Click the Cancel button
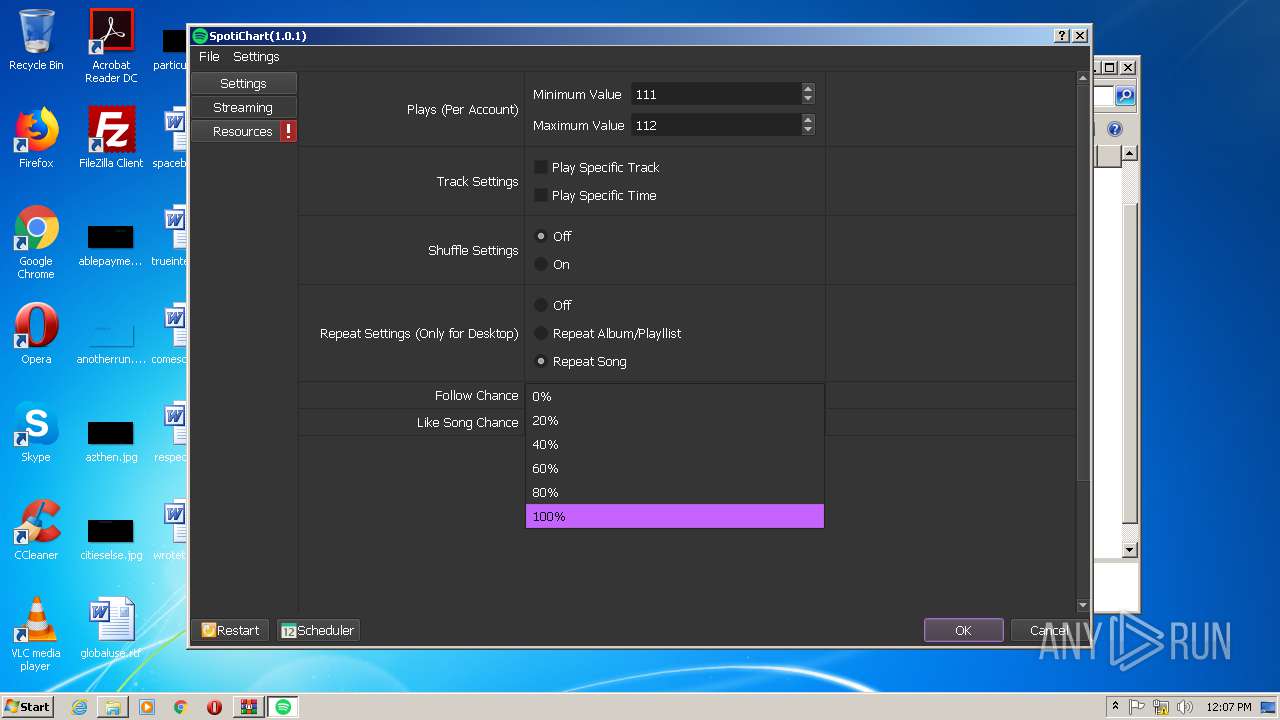 (1049, 630)
